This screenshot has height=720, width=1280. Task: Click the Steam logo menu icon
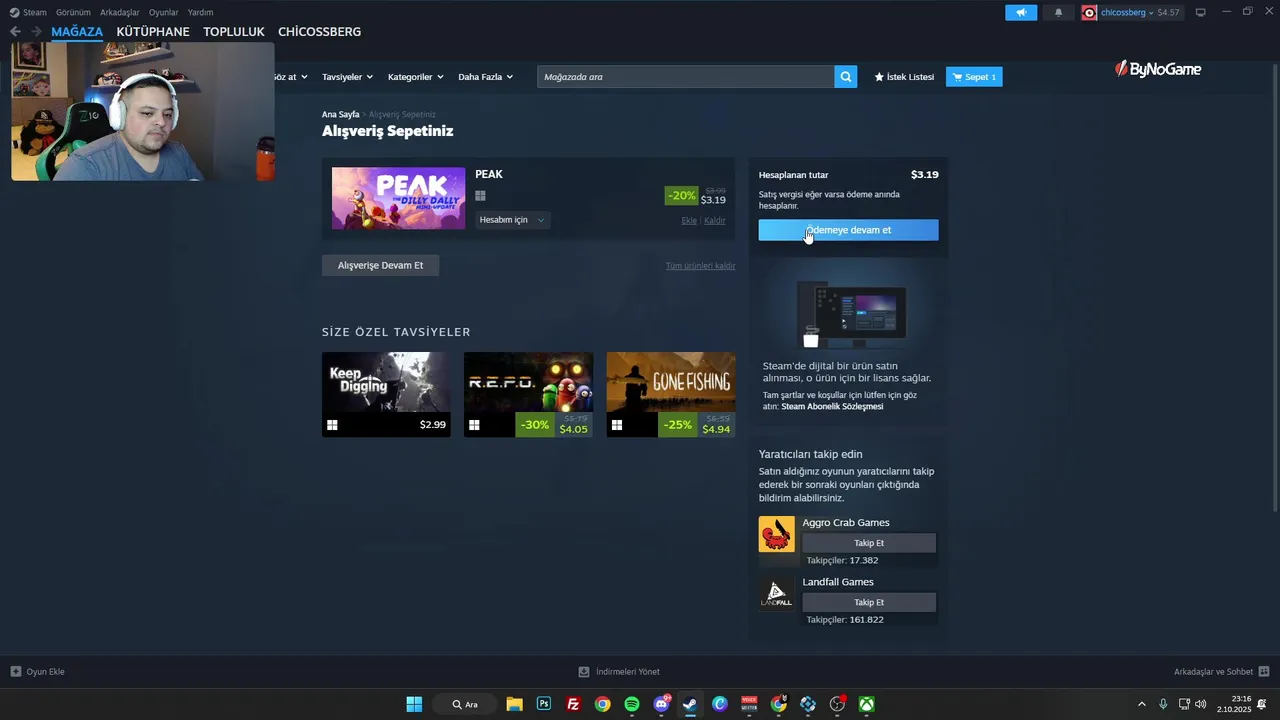tap(15, 12)
